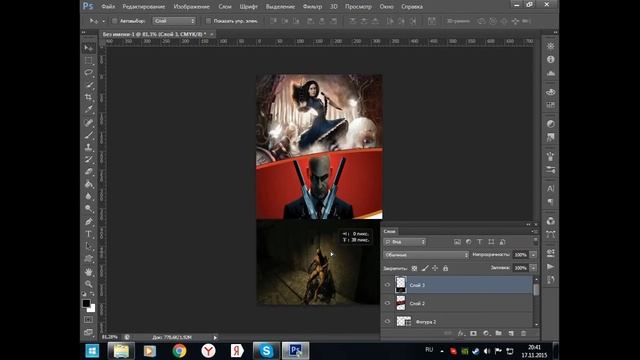Select the Hand tool
This screenshot has width=640, height=360.
click(x=89, y=271)
